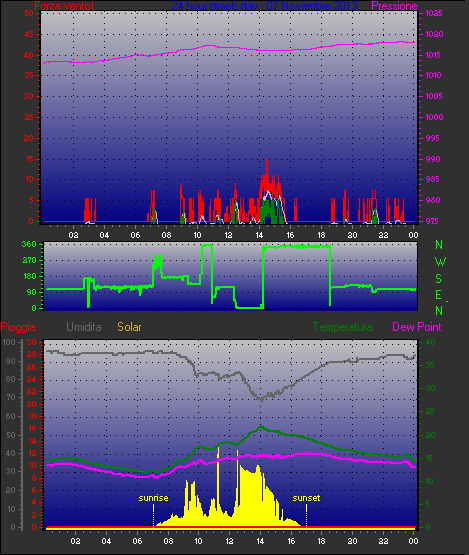
Task: Click the 'N' compass label at top
Action: (x=439, y=245)
